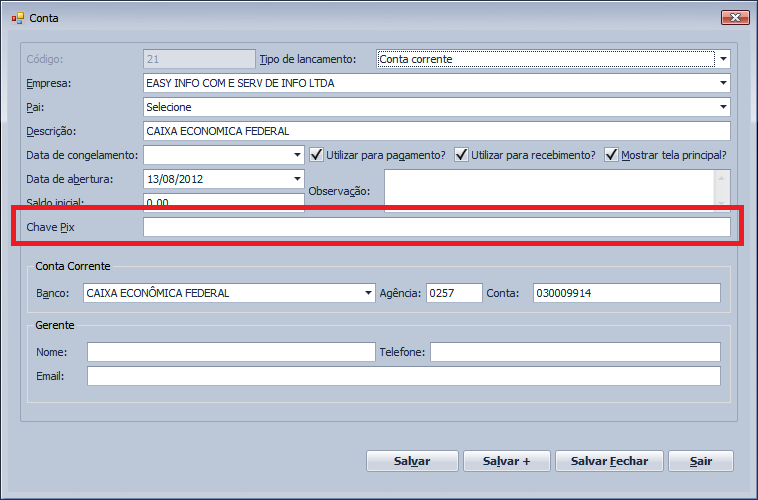
Task: Close the Conta window
Action: [x=735, y=17]
